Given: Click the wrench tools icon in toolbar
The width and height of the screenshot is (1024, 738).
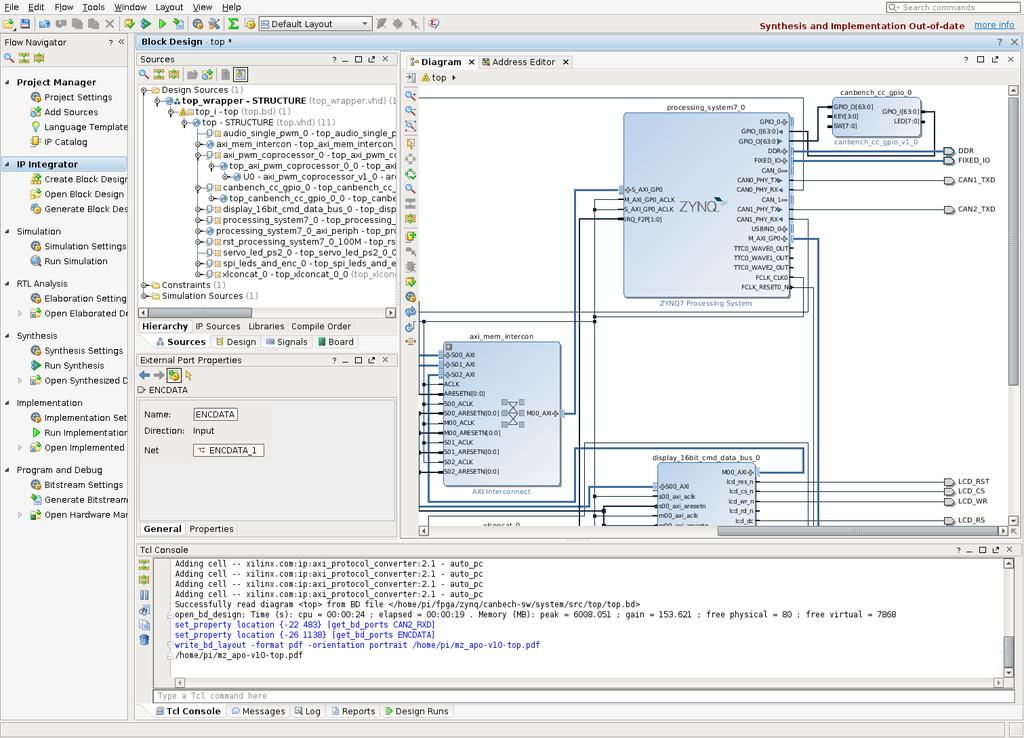Looking at the screenshot, I should [x=214, y=24].
